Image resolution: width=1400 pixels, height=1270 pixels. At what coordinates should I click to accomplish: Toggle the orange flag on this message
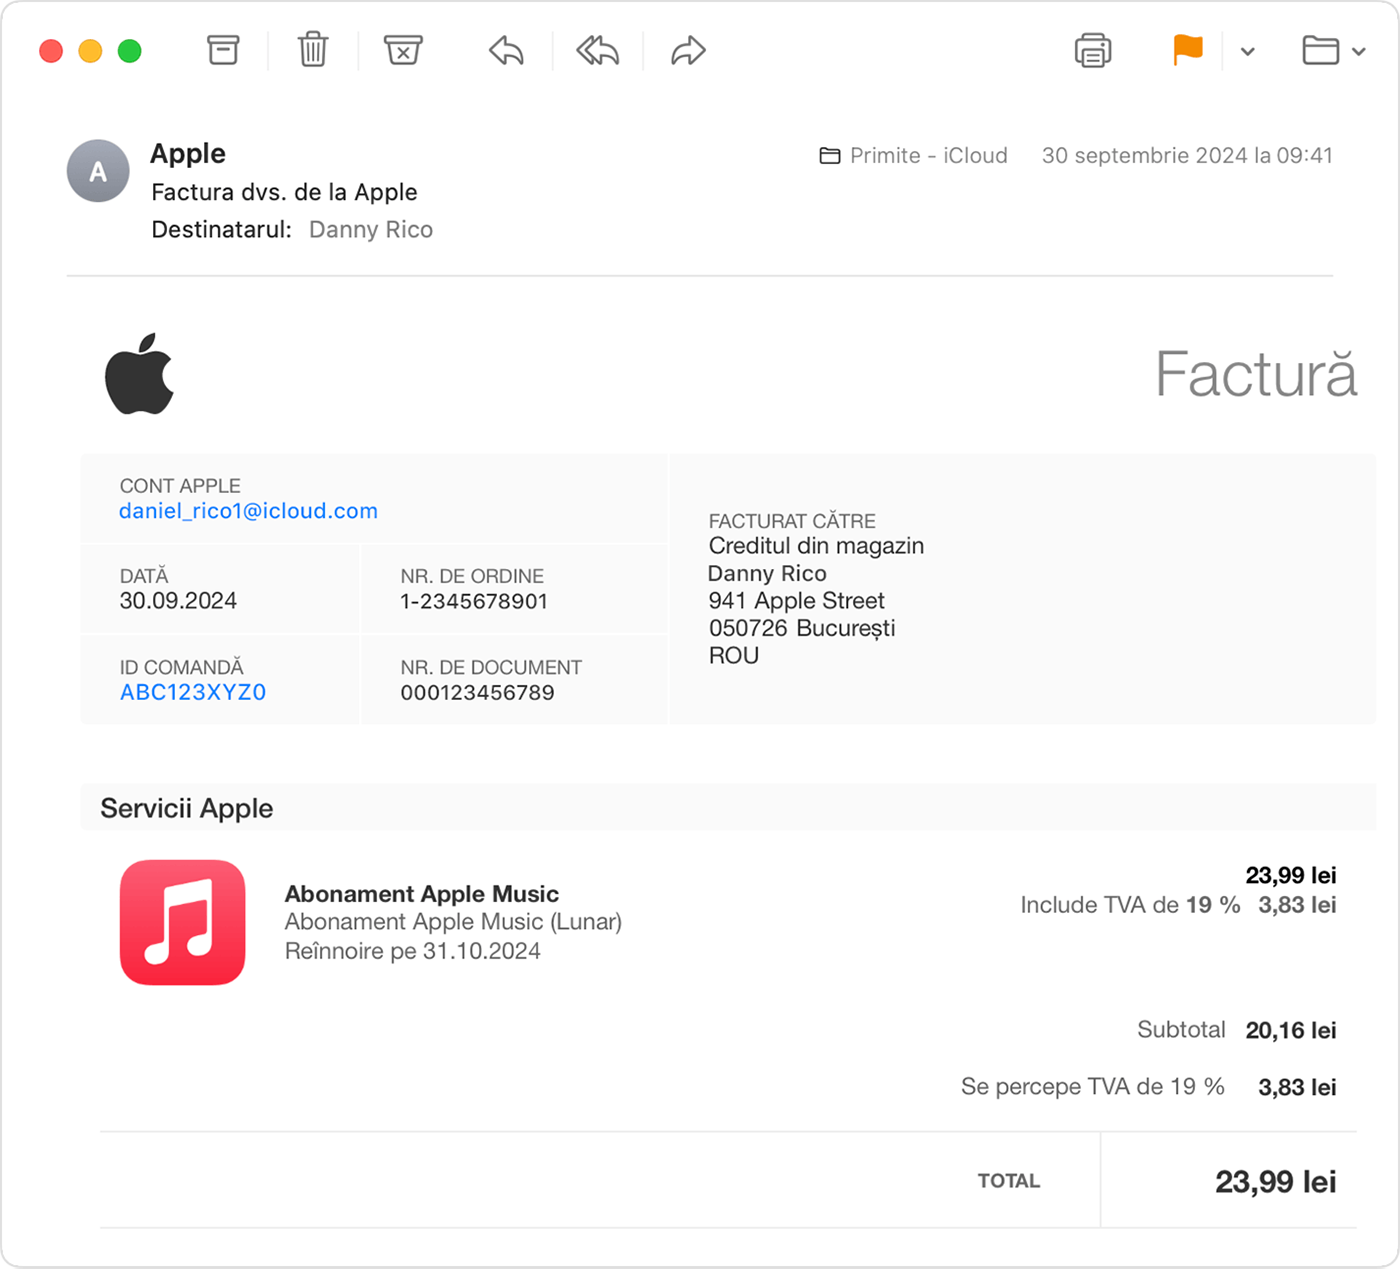[1186, 50]
